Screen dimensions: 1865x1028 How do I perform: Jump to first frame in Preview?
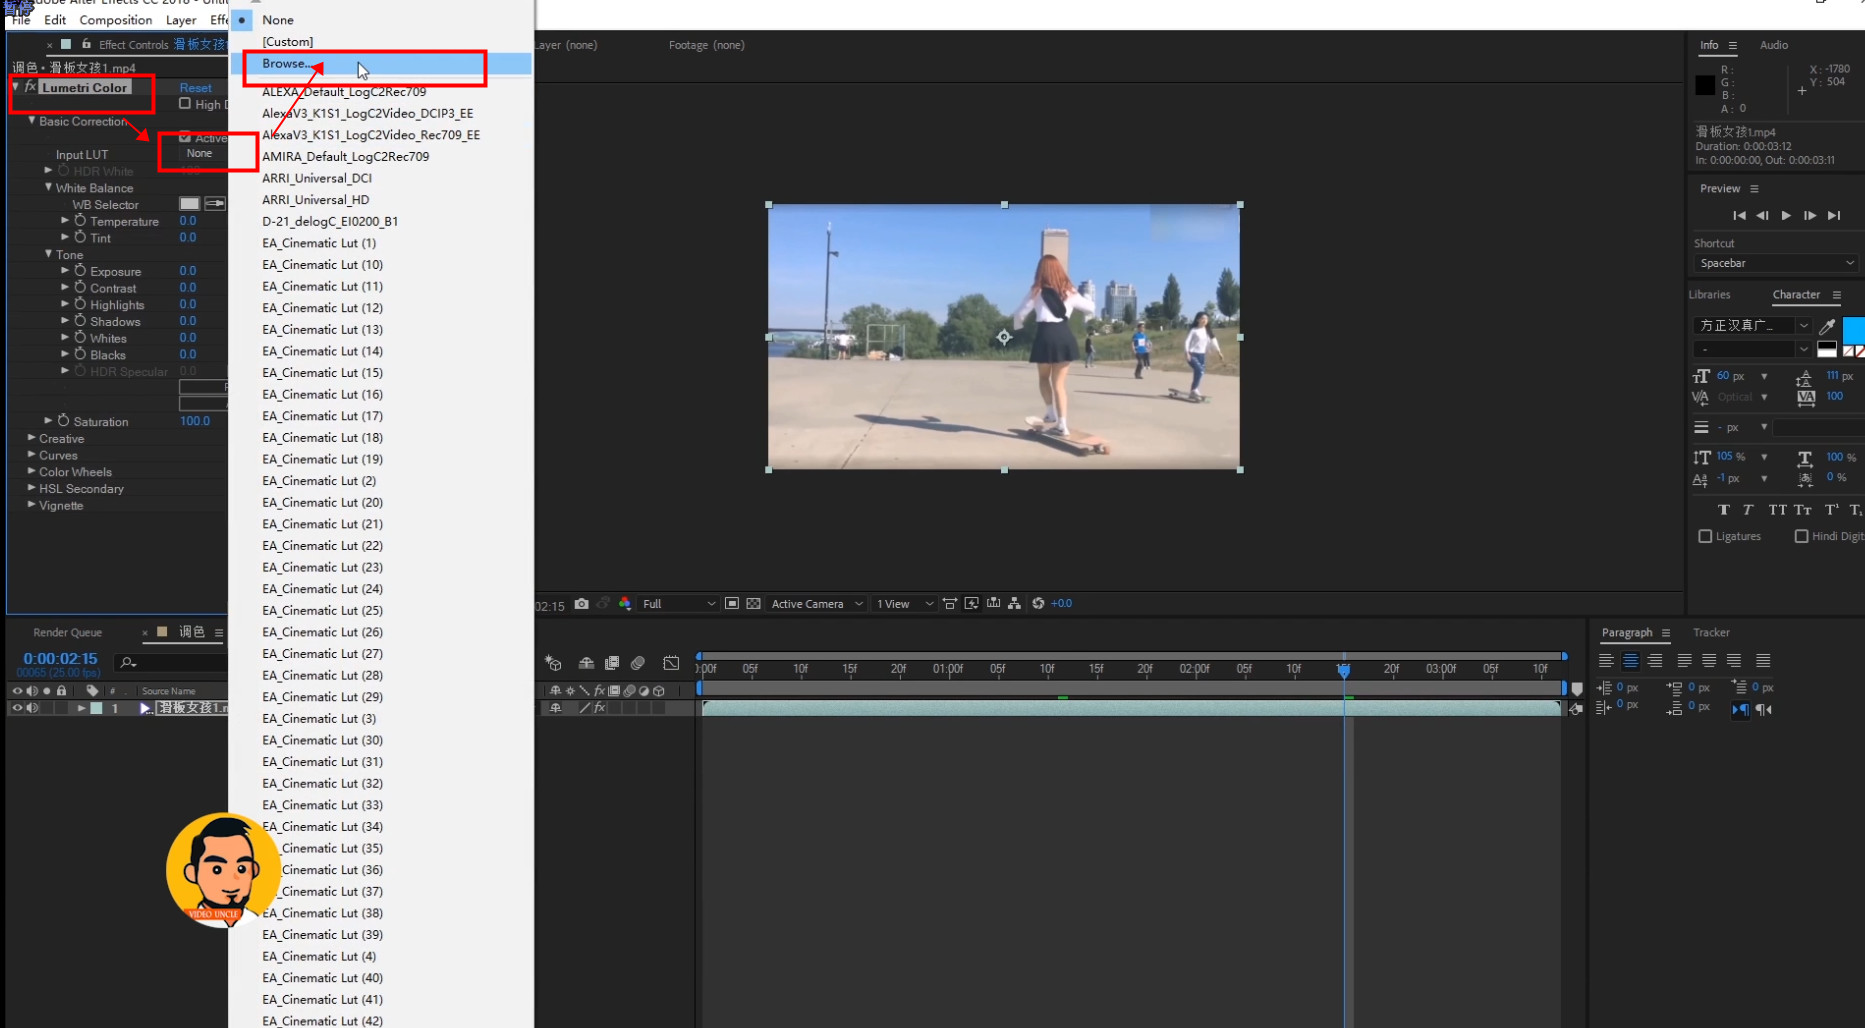tap(1739, 215)
